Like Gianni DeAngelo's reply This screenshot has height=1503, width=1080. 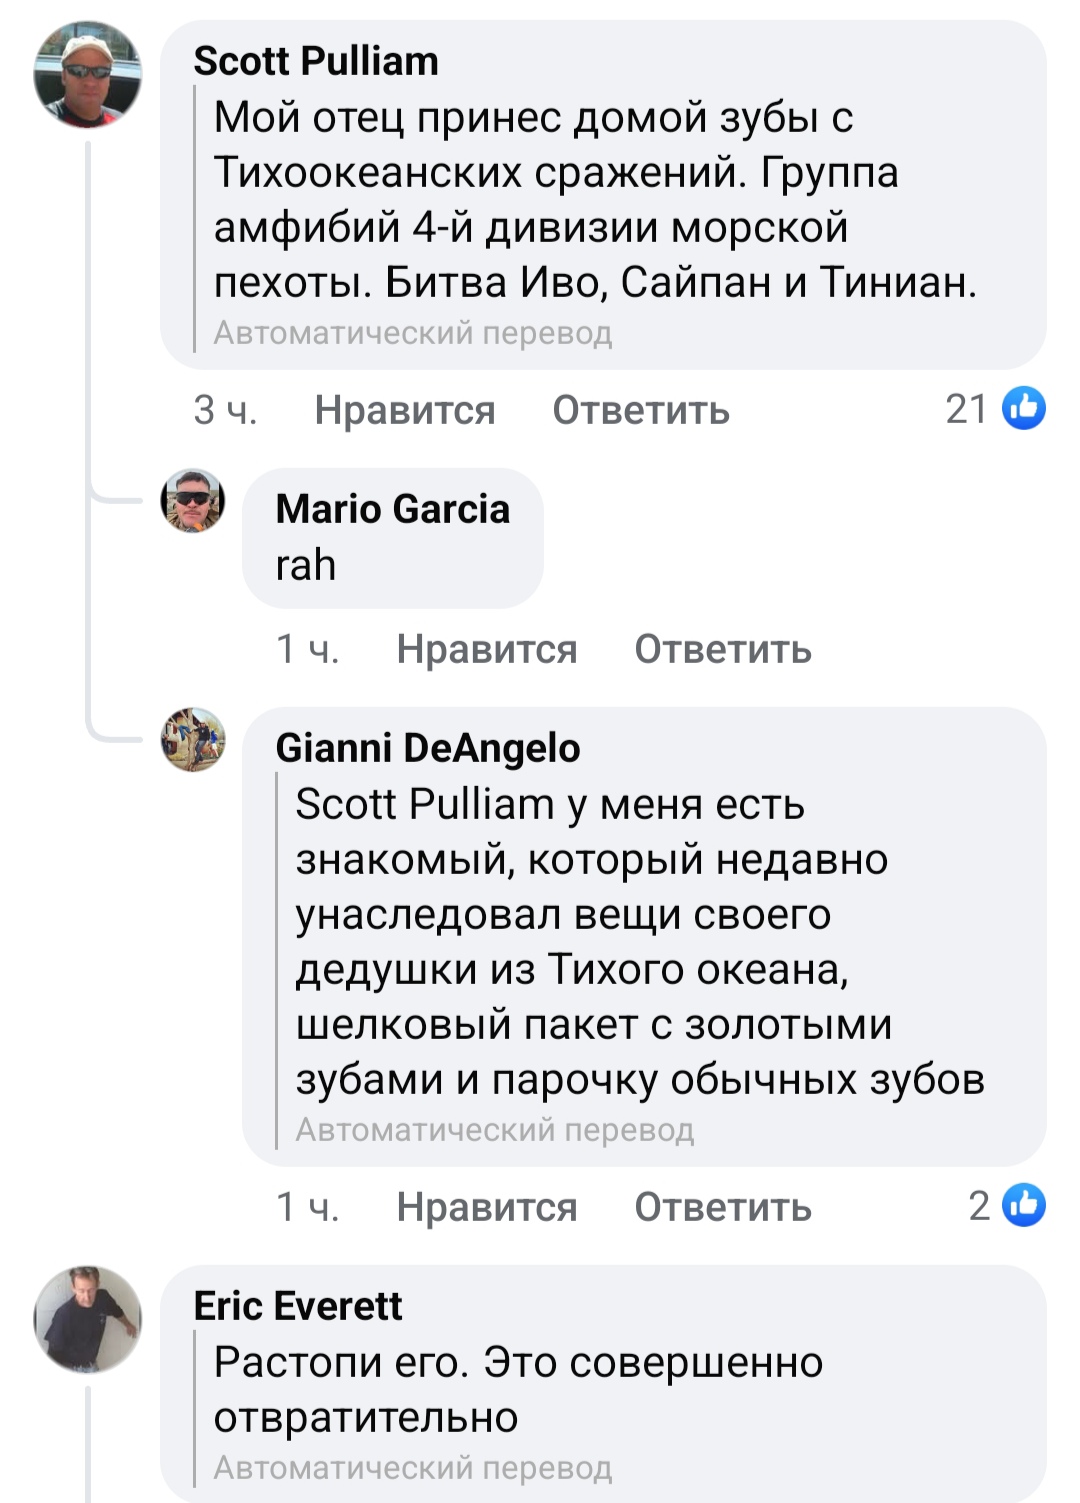click(x=486, y=1208)
